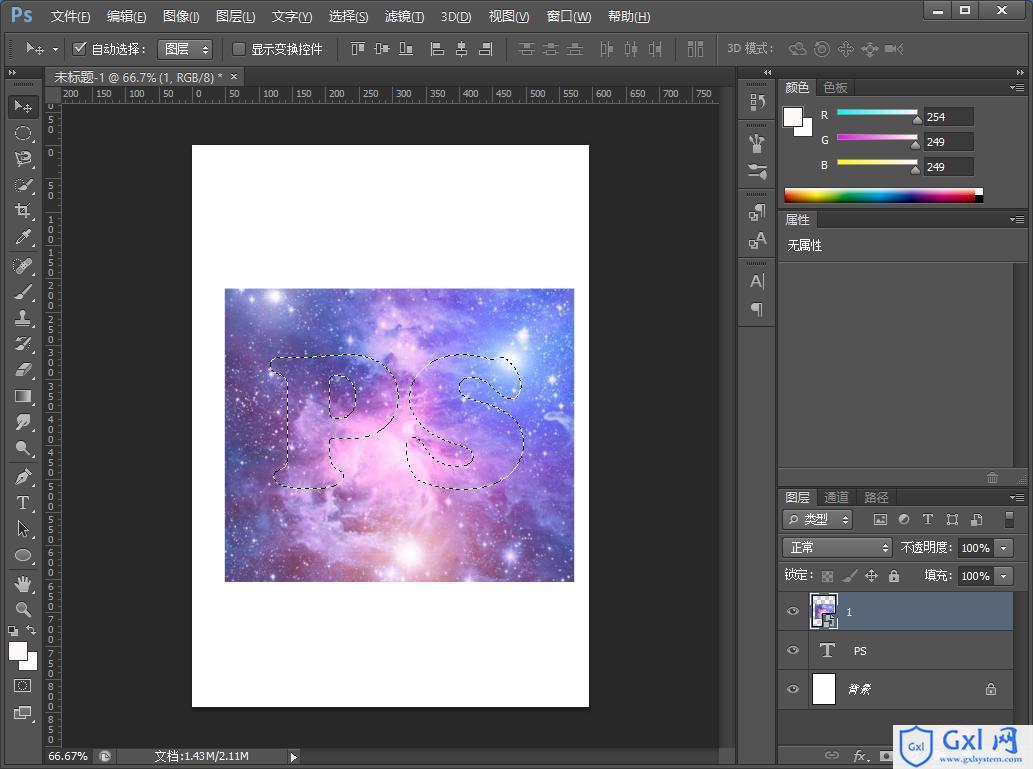Open blend mode 正常 dropdown
1033x769 pixels.
click(x=837, y=548)
